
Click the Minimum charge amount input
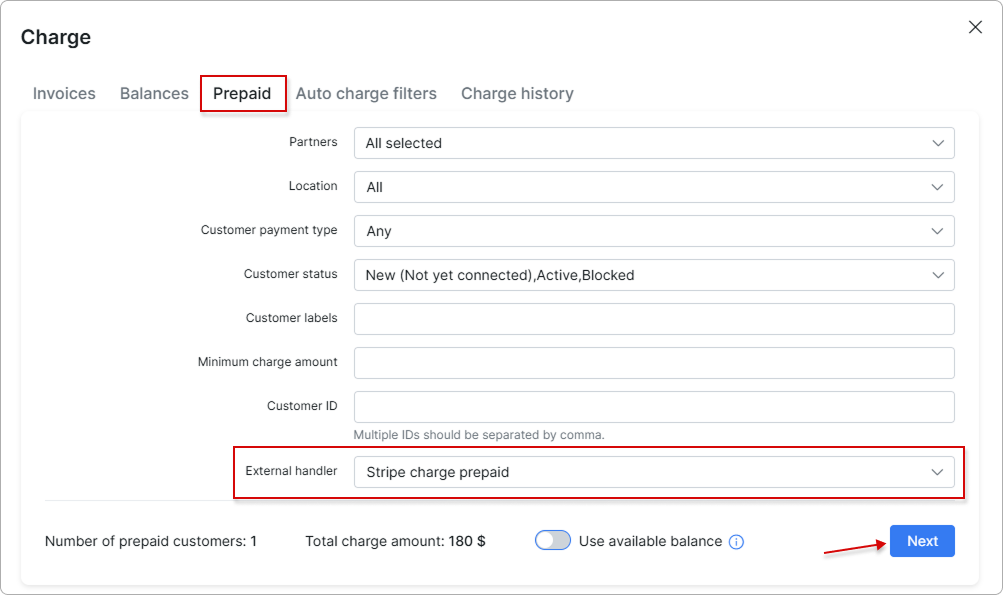pos(654,363)
